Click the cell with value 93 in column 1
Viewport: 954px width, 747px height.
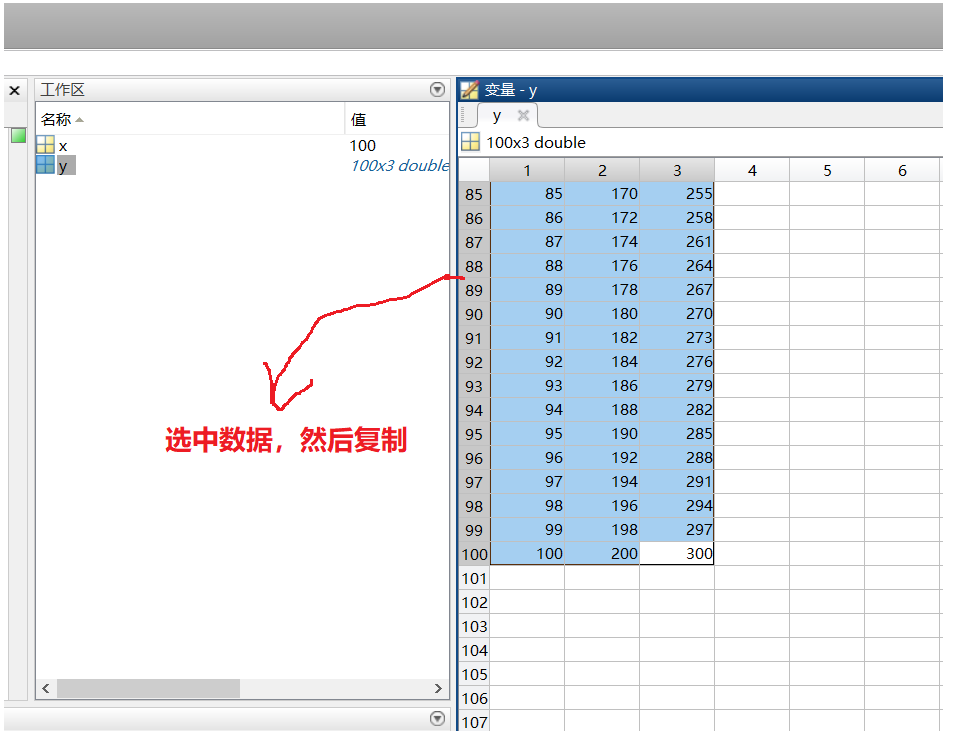[x=527, y=386]
